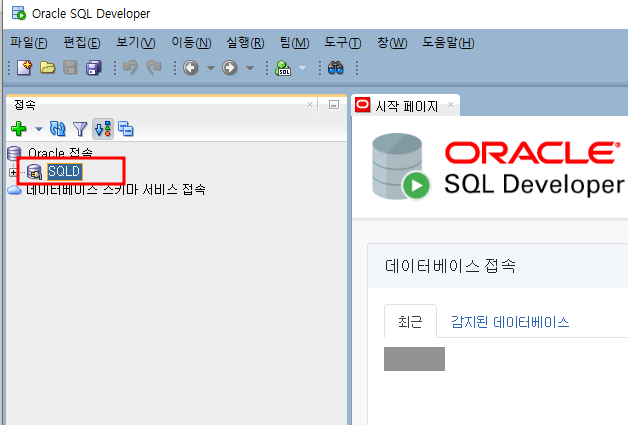Open the 보기(V) menu

(x=136, y=42)
